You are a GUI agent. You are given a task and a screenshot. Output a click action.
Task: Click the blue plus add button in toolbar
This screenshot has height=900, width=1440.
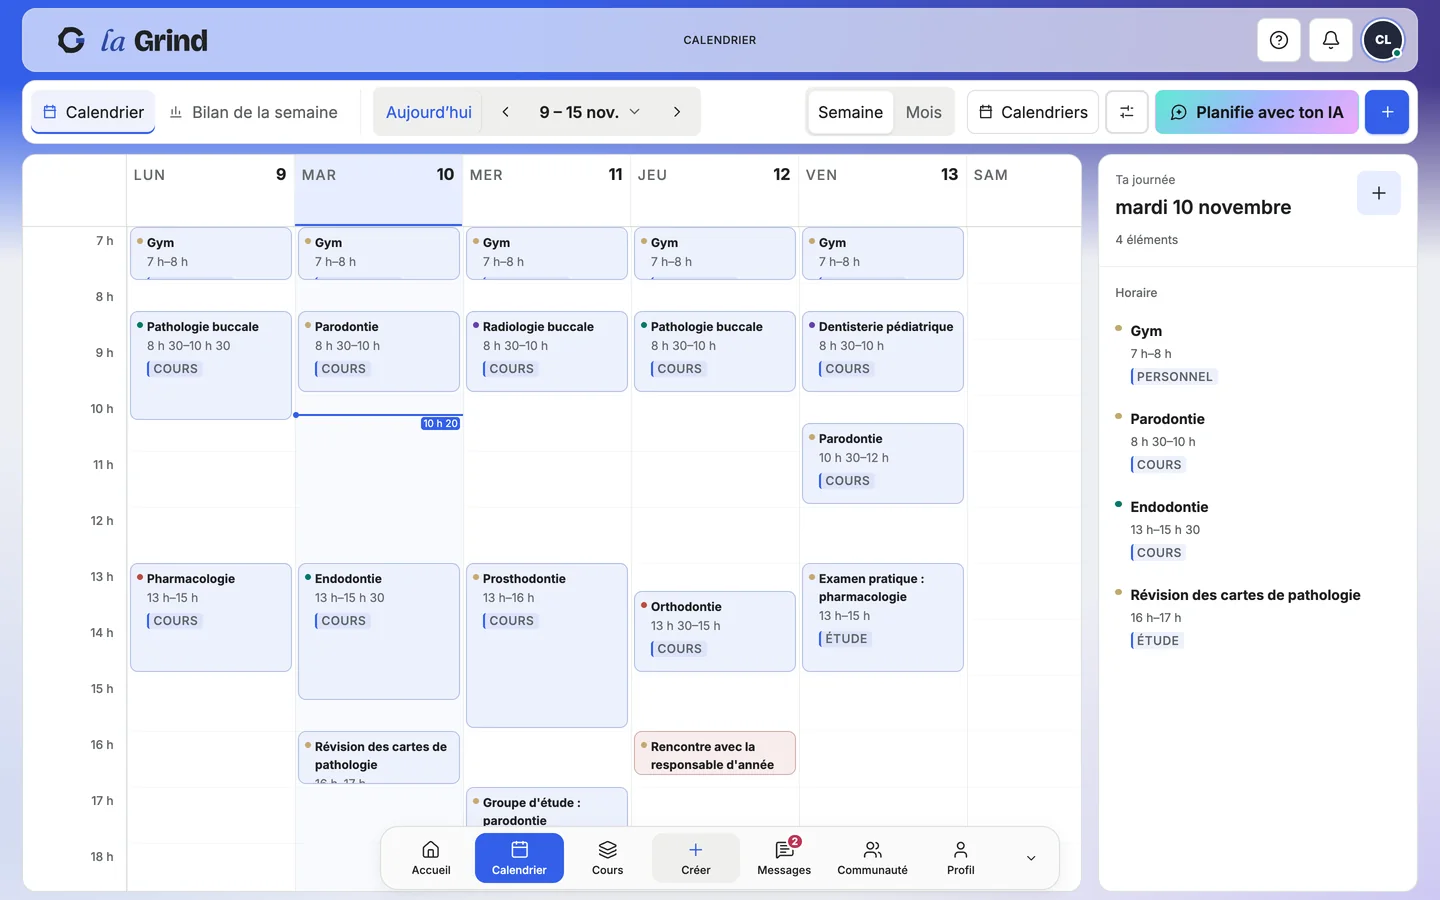click(1387, 112)
